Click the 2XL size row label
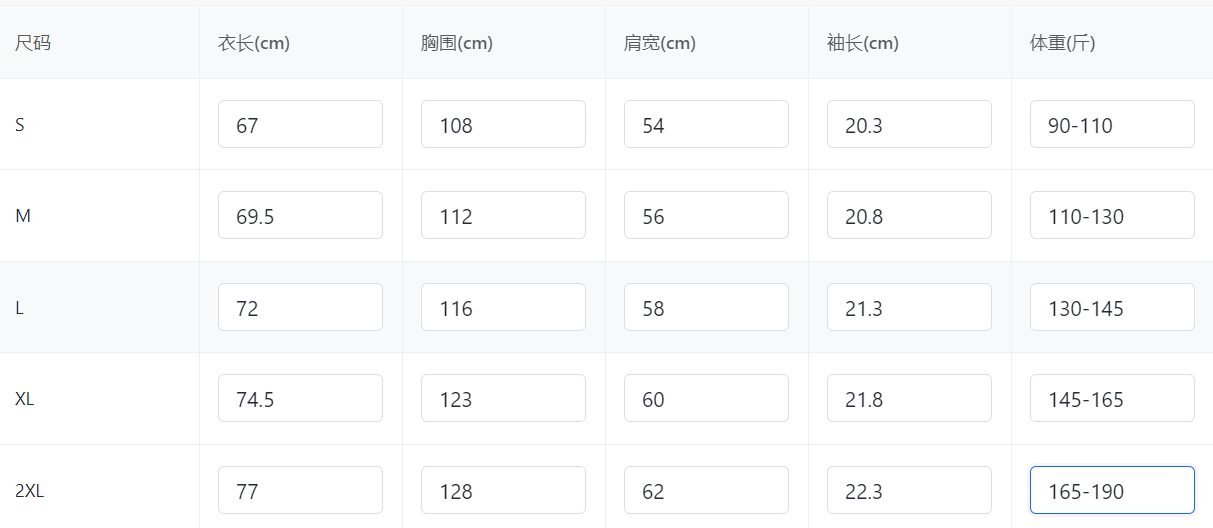 30,491
